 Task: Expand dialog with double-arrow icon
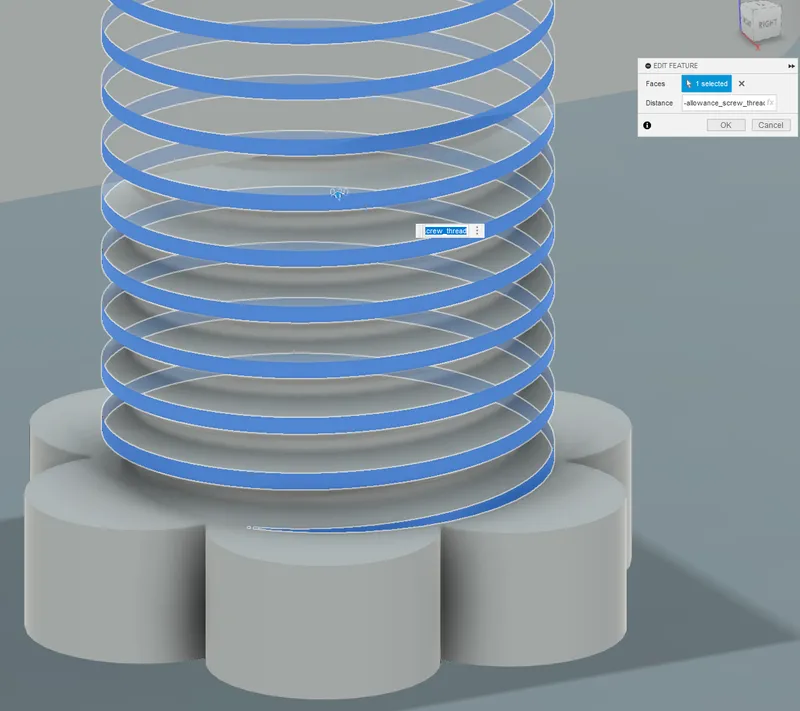[791, 66]
